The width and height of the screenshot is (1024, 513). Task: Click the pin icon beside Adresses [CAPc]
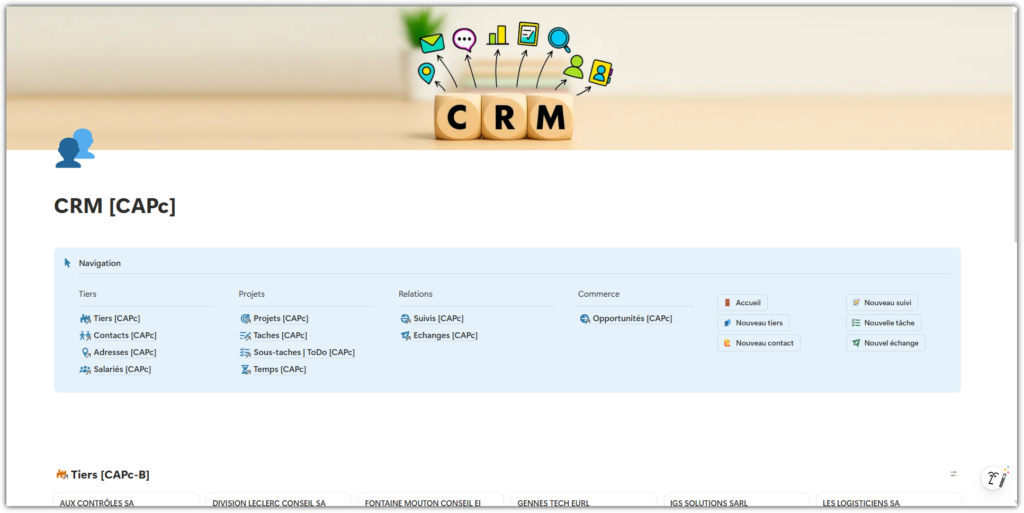point(86,352)
